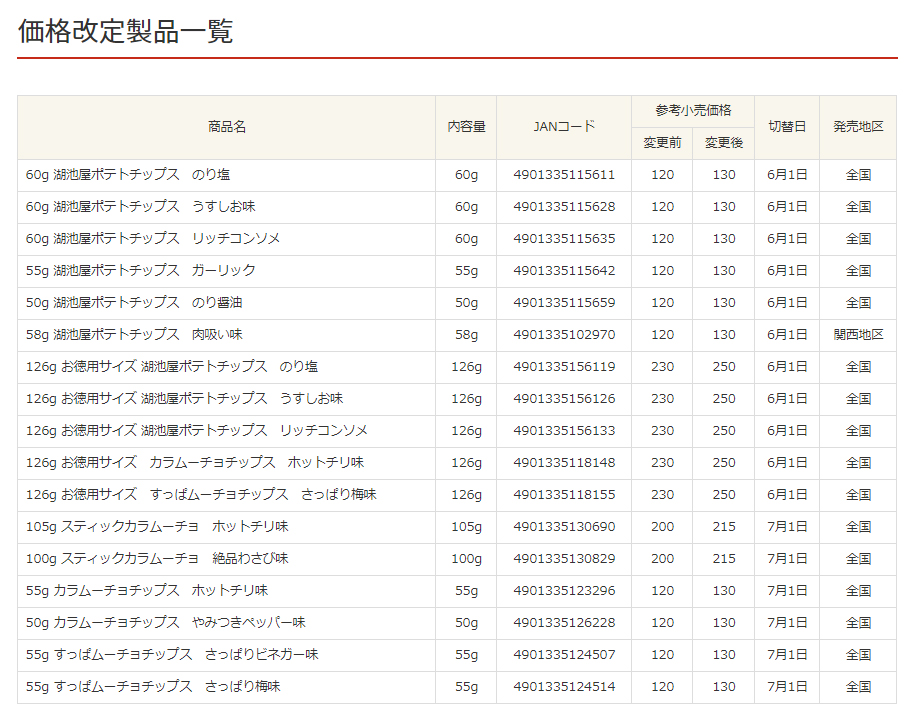Click 6月1日 in the ガーリック row
The image size is (913, 715).
[787, 271]
